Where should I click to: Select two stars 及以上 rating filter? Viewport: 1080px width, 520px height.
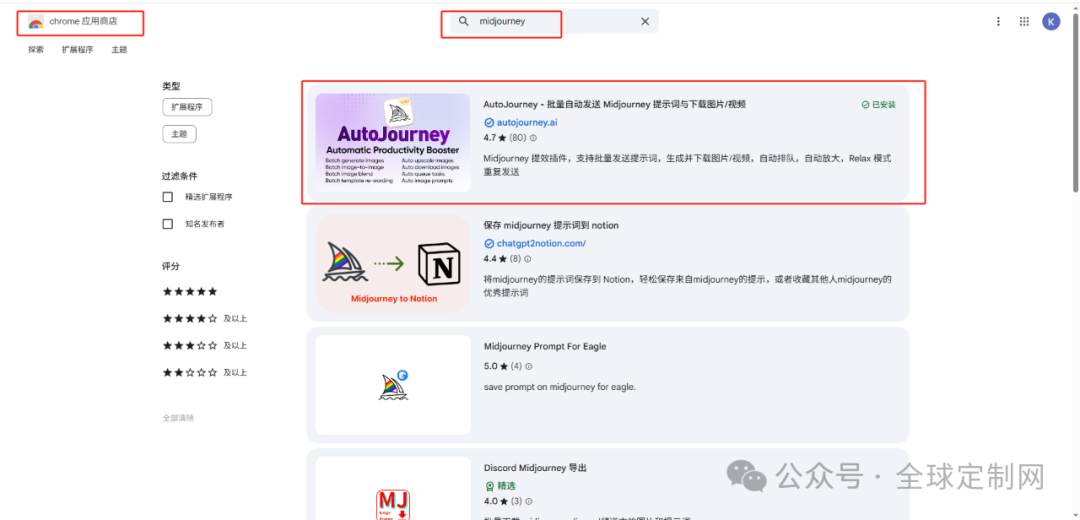pyautogui.click(x=204, y=372)
